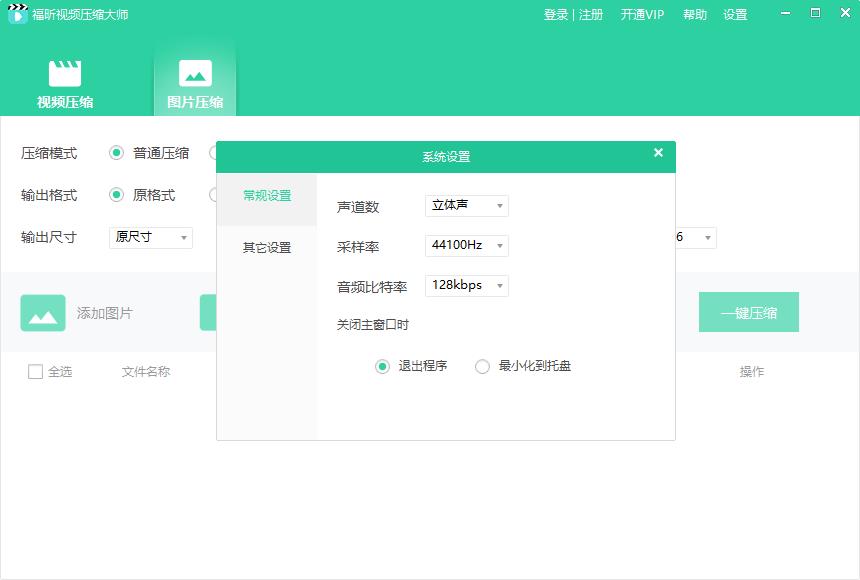Select the 视频压缩 film icon tab
The width and height of the screenshot is (860, 580).
coord(66,80)
